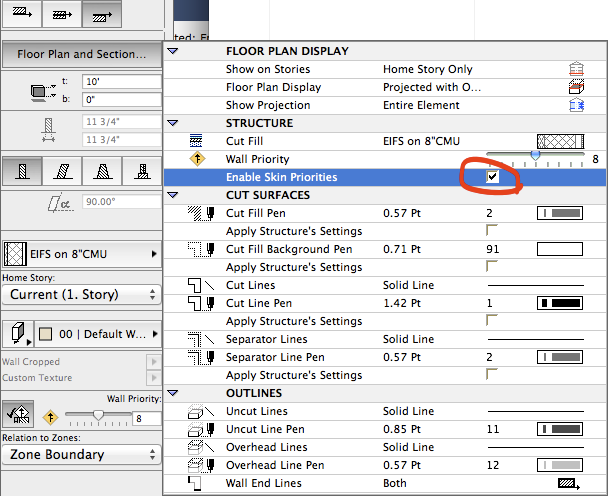Open the Relation to Zones dropdown
Screen dimensions: 608x496
tap(81, 455)
